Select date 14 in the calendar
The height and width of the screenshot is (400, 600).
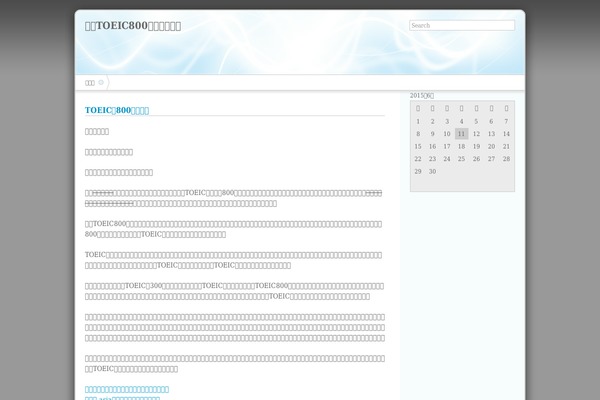tap(506, 134)
